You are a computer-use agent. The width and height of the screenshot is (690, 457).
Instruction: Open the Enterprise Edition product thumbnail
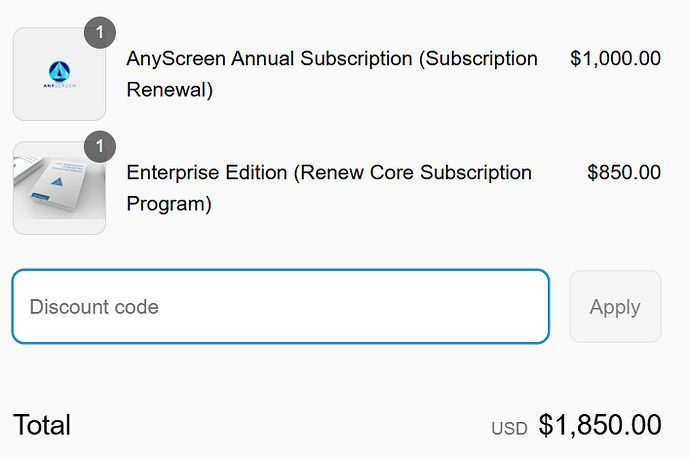pos(59,188)
